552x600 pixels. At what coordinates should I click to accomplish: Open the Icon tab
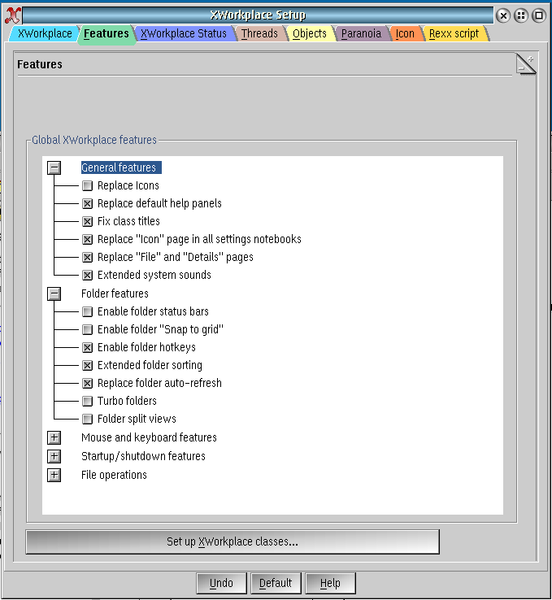[x=405, y=34]
